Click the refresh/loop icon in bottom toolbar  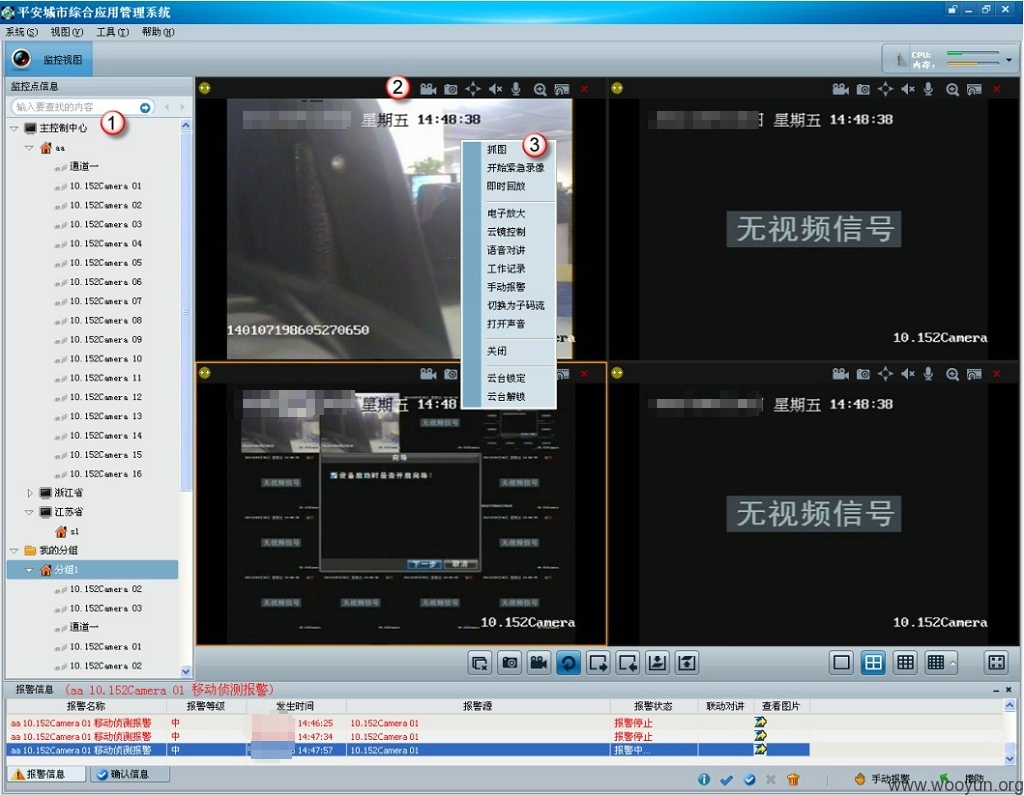[568, 663]
